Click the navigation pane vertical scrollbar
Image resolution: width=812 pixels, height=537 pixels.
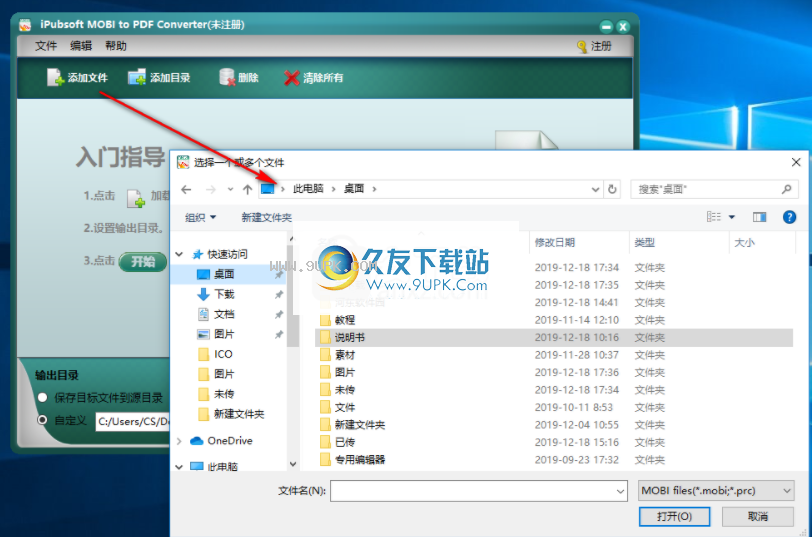coord(293,298)
